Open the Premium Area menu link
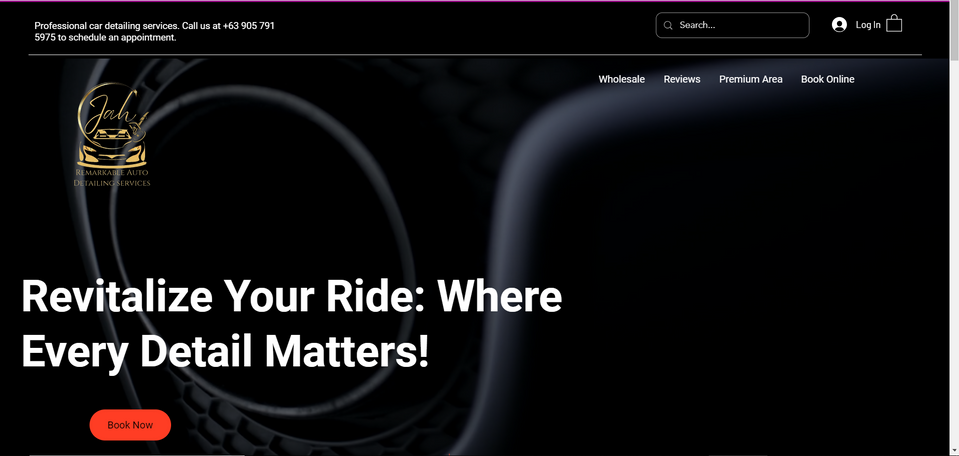This screenshot has width=959, height=456. (750, 79)
